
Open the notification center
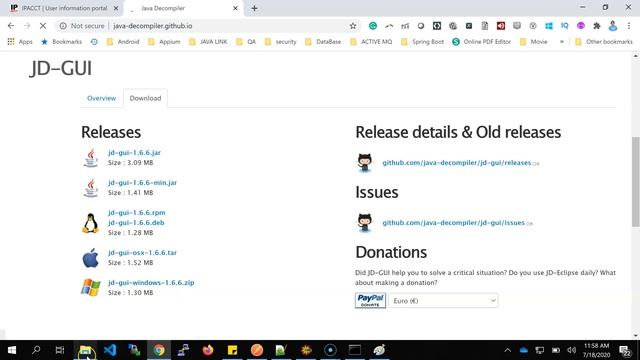(x=624, y=350)
